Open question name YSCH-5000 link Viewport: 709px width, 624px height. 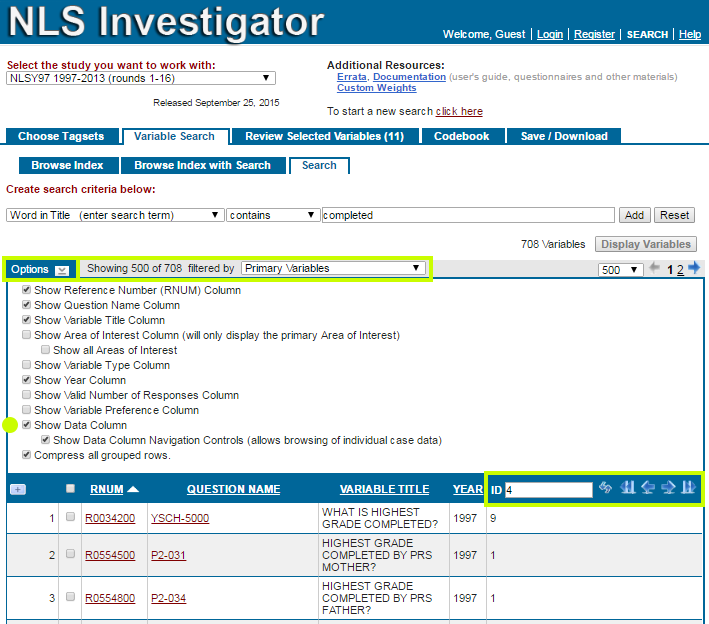tap(180, 518)
